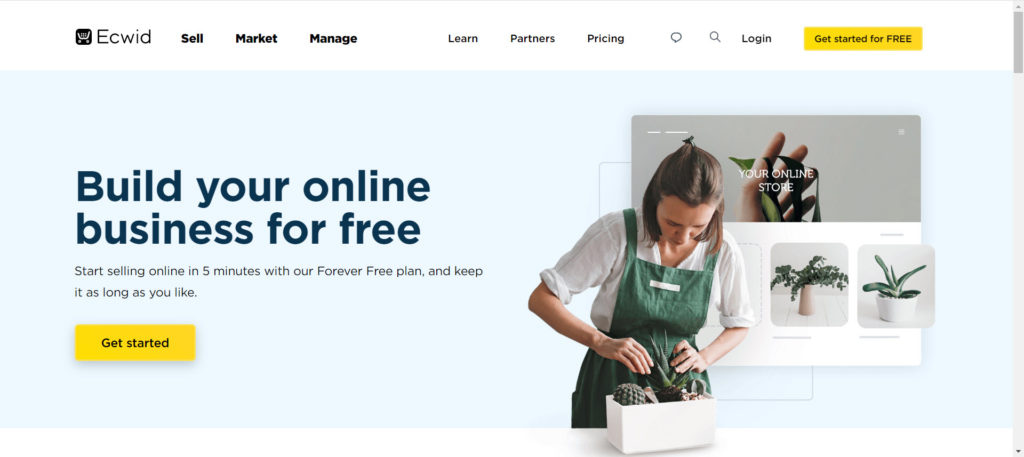Expand the Manage navigation menu

(x=333, y=39)
